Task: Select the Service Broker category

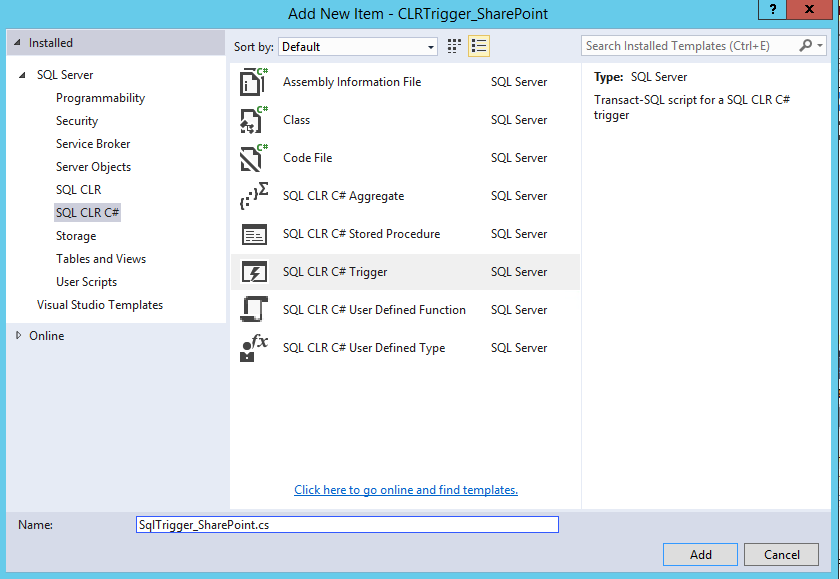Action: click(x=93, y=144)
